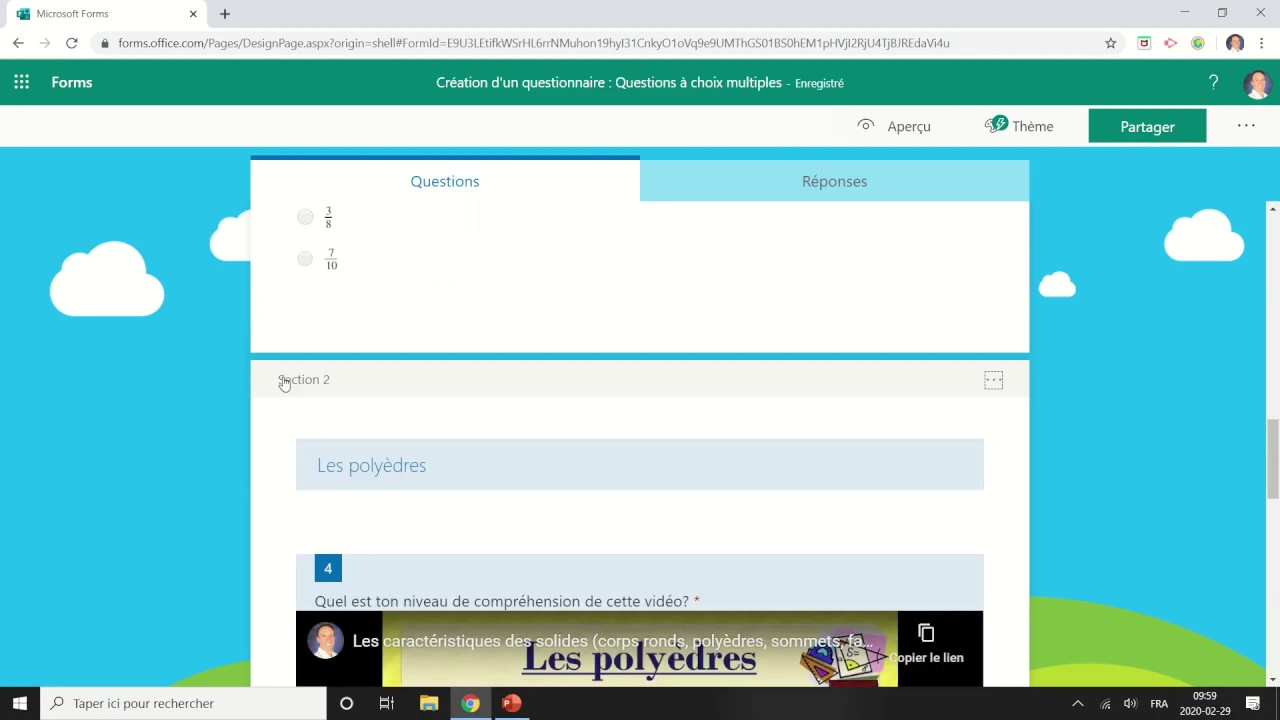Reload the page with the refresh icon
The image size is (1280, 720).
tap(72, 43)
